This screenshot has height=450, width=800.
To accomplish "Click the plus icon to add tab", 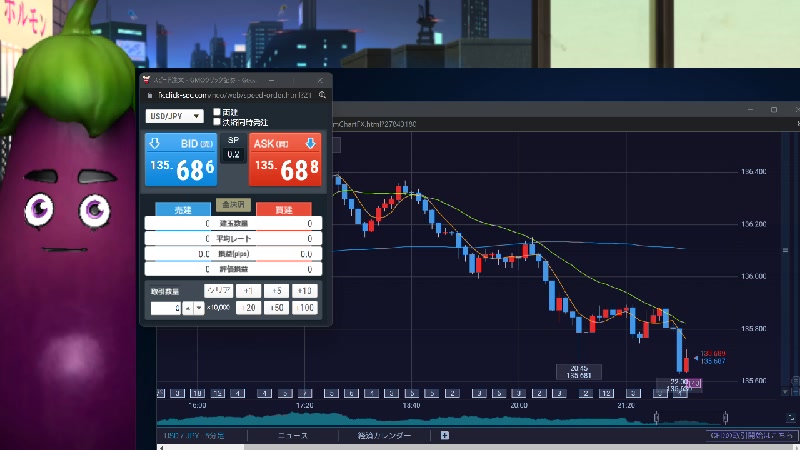I will (x=445, y=435).
